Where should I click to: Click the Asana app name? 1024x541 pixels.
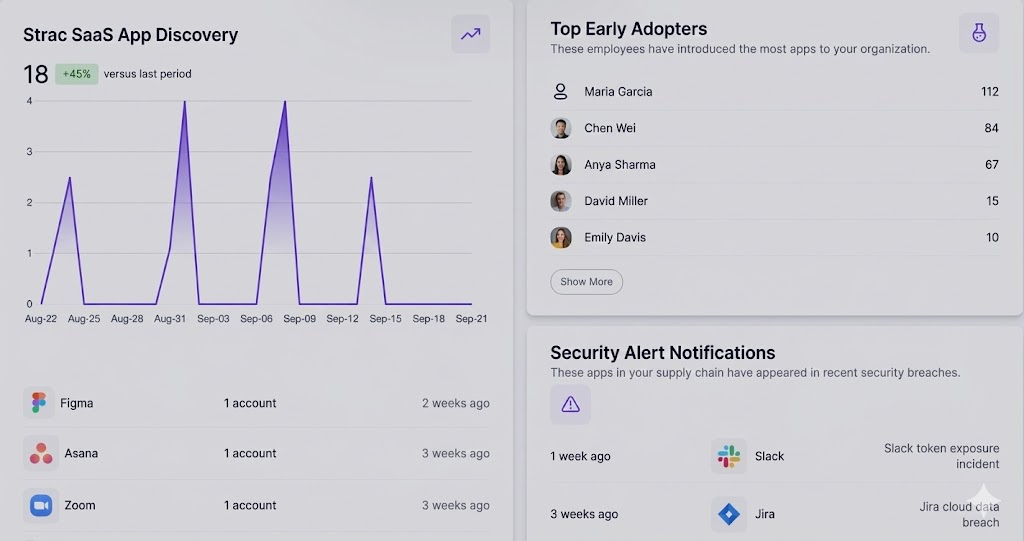[81, 453]
